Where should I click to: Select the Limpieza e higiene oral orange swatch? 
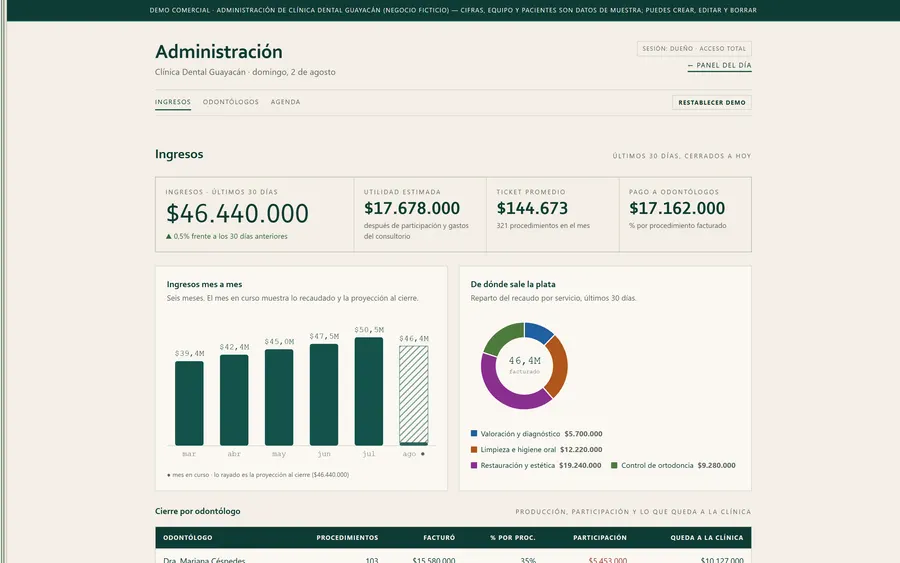[x=474, y=449]
